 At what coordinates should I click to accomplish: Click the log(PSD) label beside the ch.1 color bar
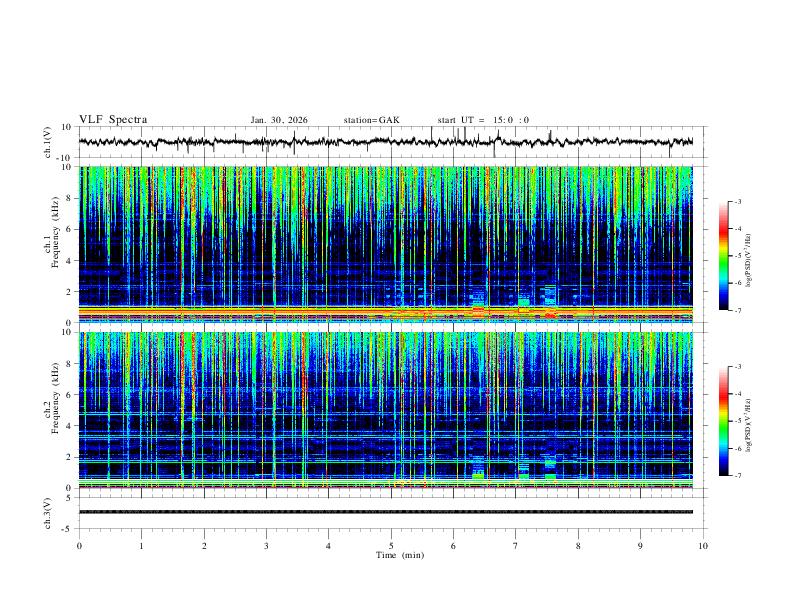(x=749, y=261)
